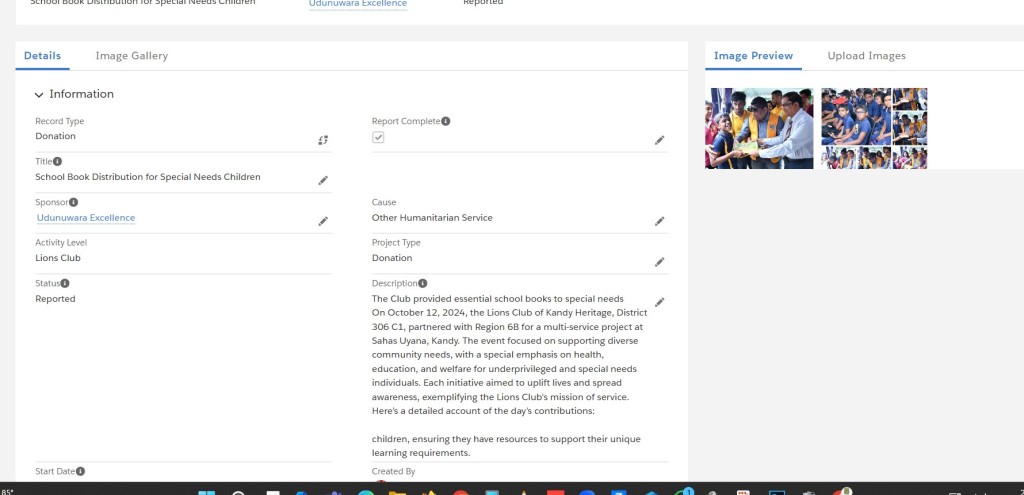Open the book handover preview photo
1024x495 pixels.
tap(760, 129)
